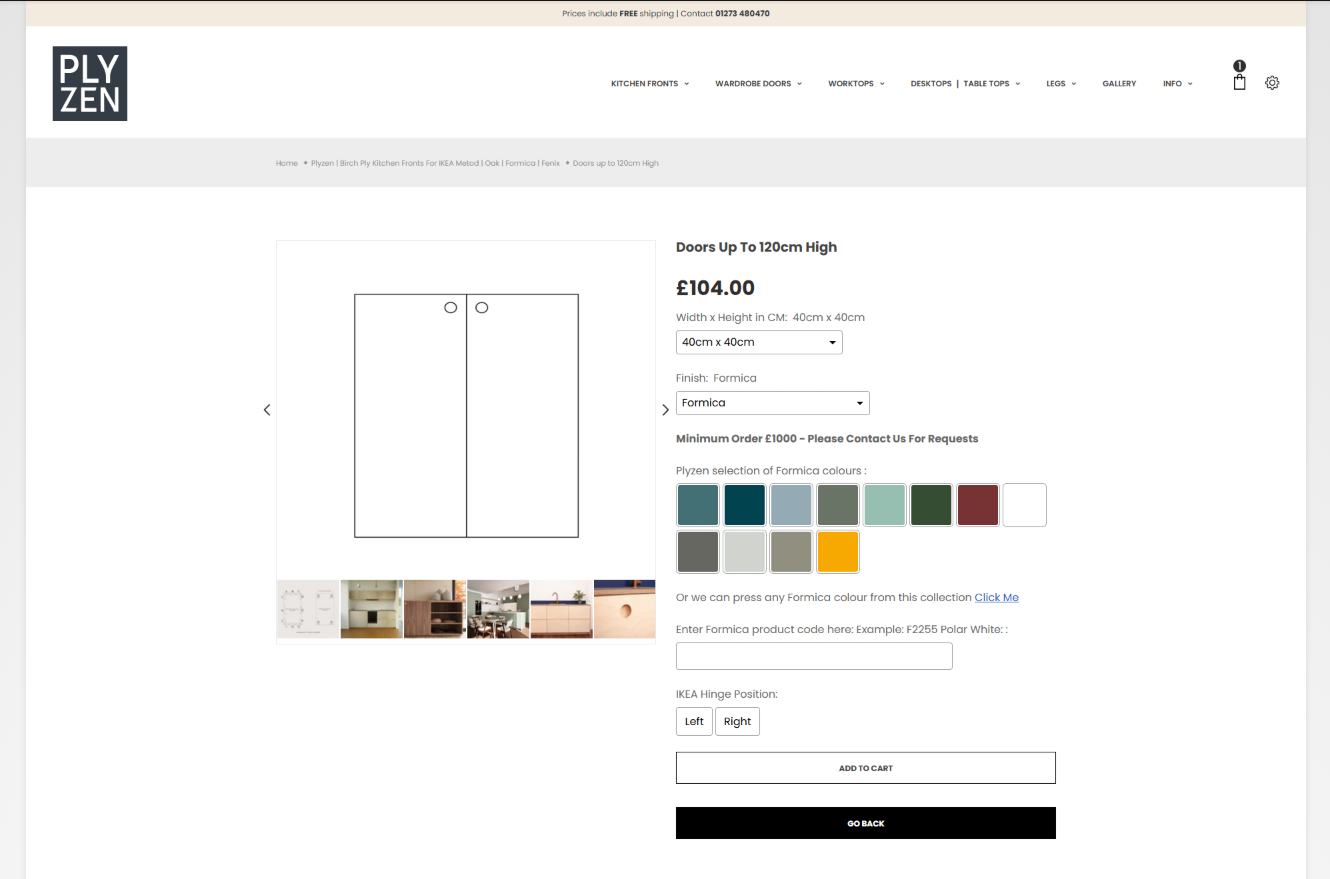This screenshot has height=879, width=1330.
Task: Choose the dark petrol blue Formica swatch
Action: [745, 505]
